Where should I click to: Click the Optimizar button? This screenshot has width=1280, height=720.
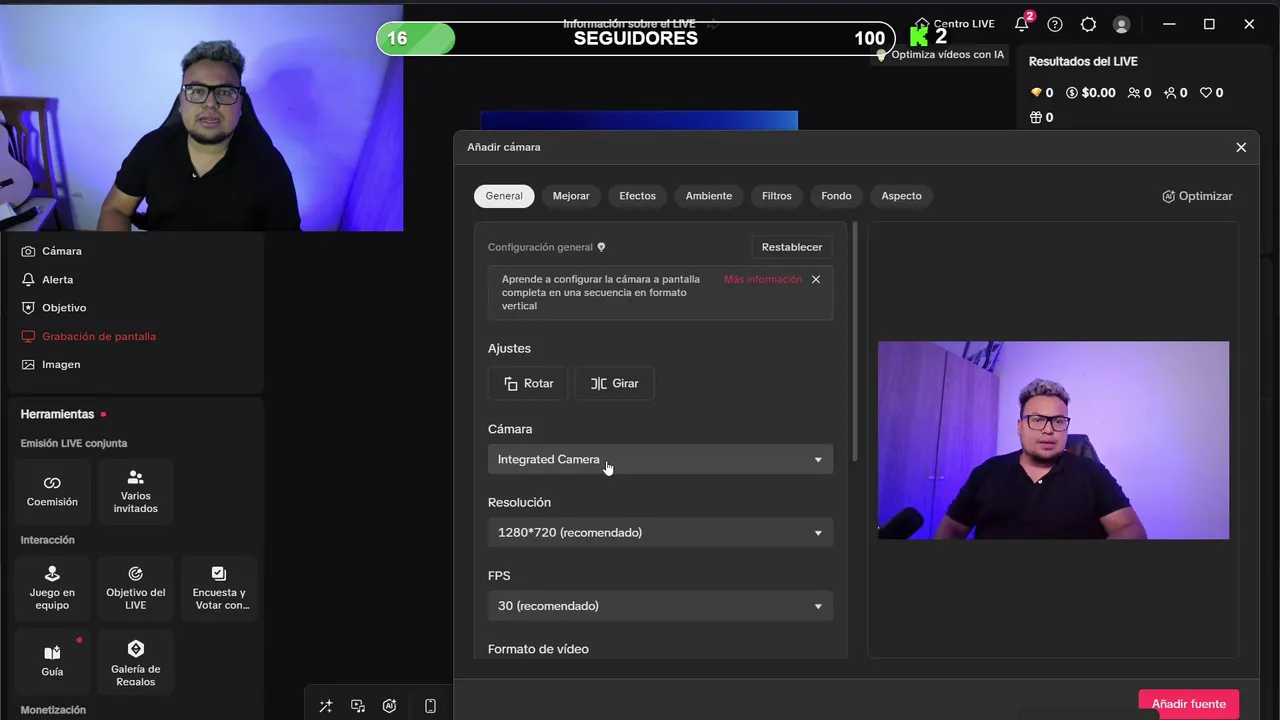pyautogui.click(x=1197, y=196)
